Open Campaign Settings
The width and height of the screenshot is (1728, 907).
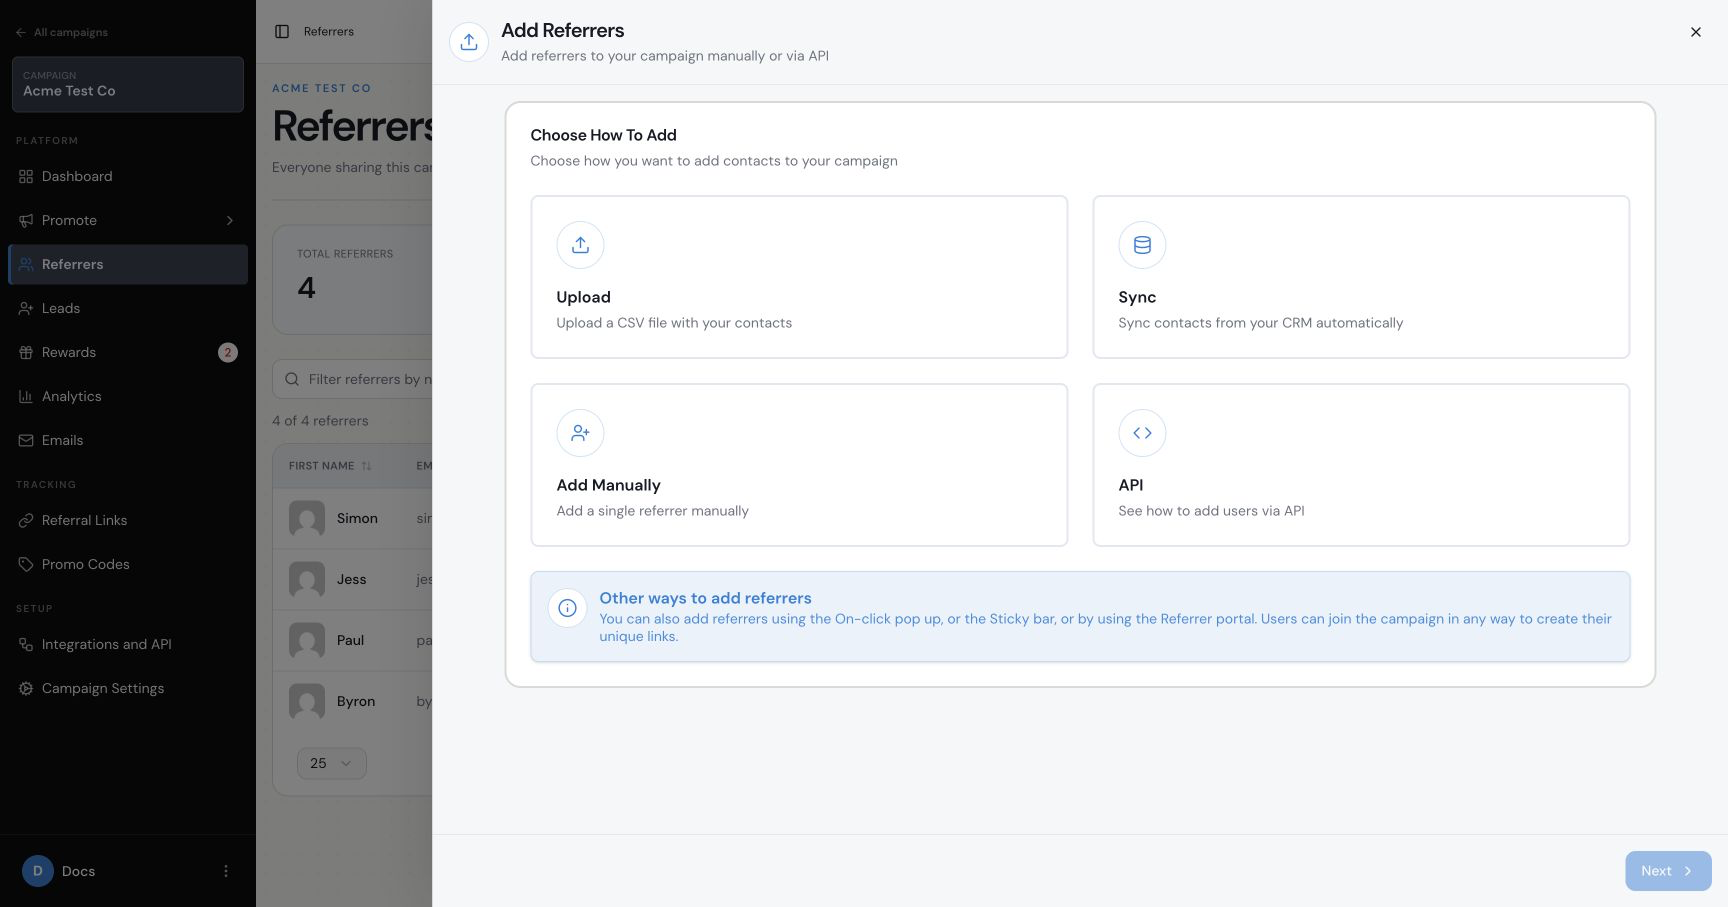point(128,688)
